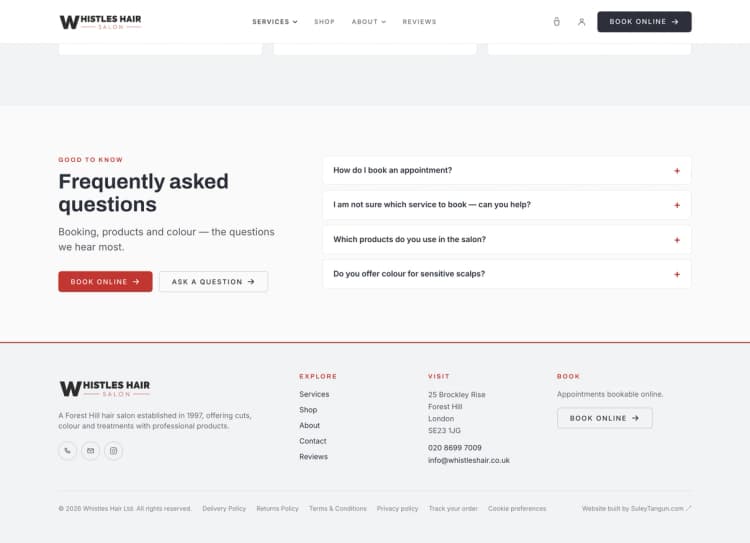Viewport: 750px width, 543px height.
Task: Open the Services dropdown menu
Action: click(275, 22)
